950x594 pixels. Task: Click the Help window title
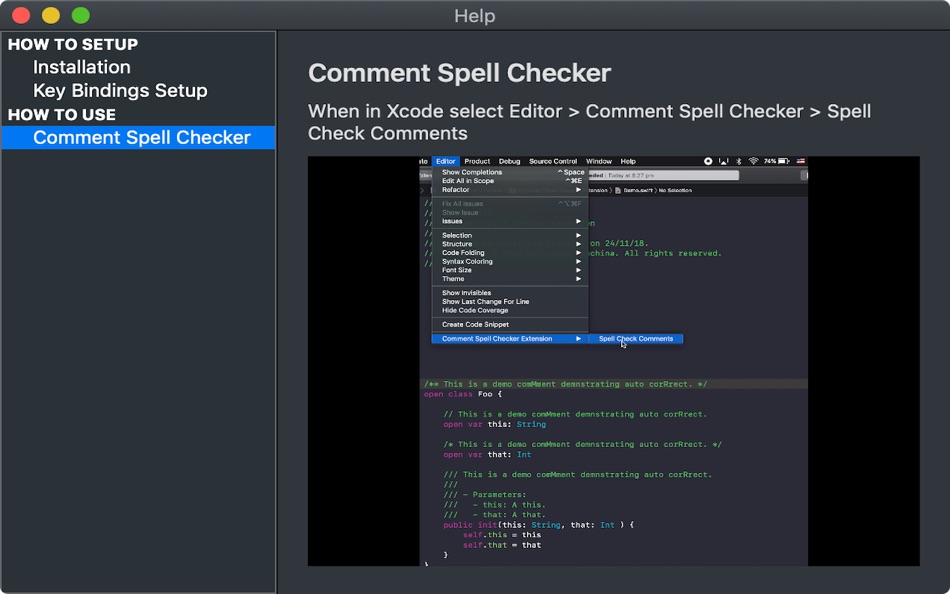click(475, 16)
